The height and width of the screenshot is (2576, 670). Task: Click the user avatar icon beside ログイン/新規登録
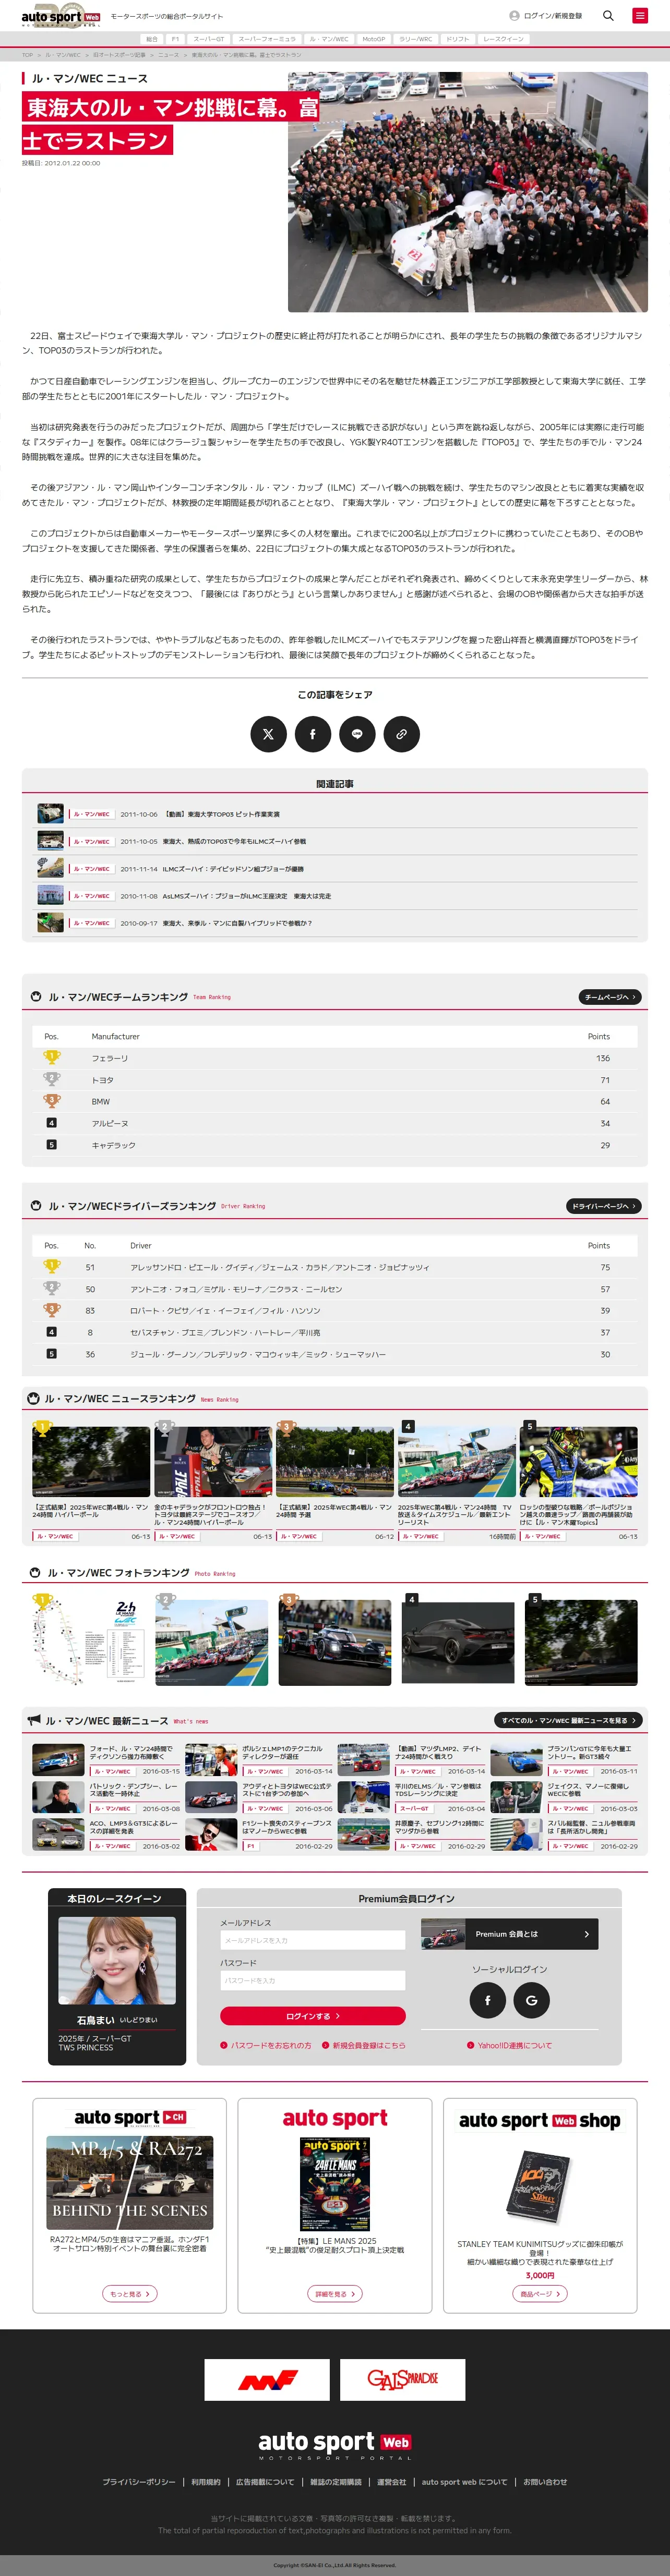tap(514, 16)
